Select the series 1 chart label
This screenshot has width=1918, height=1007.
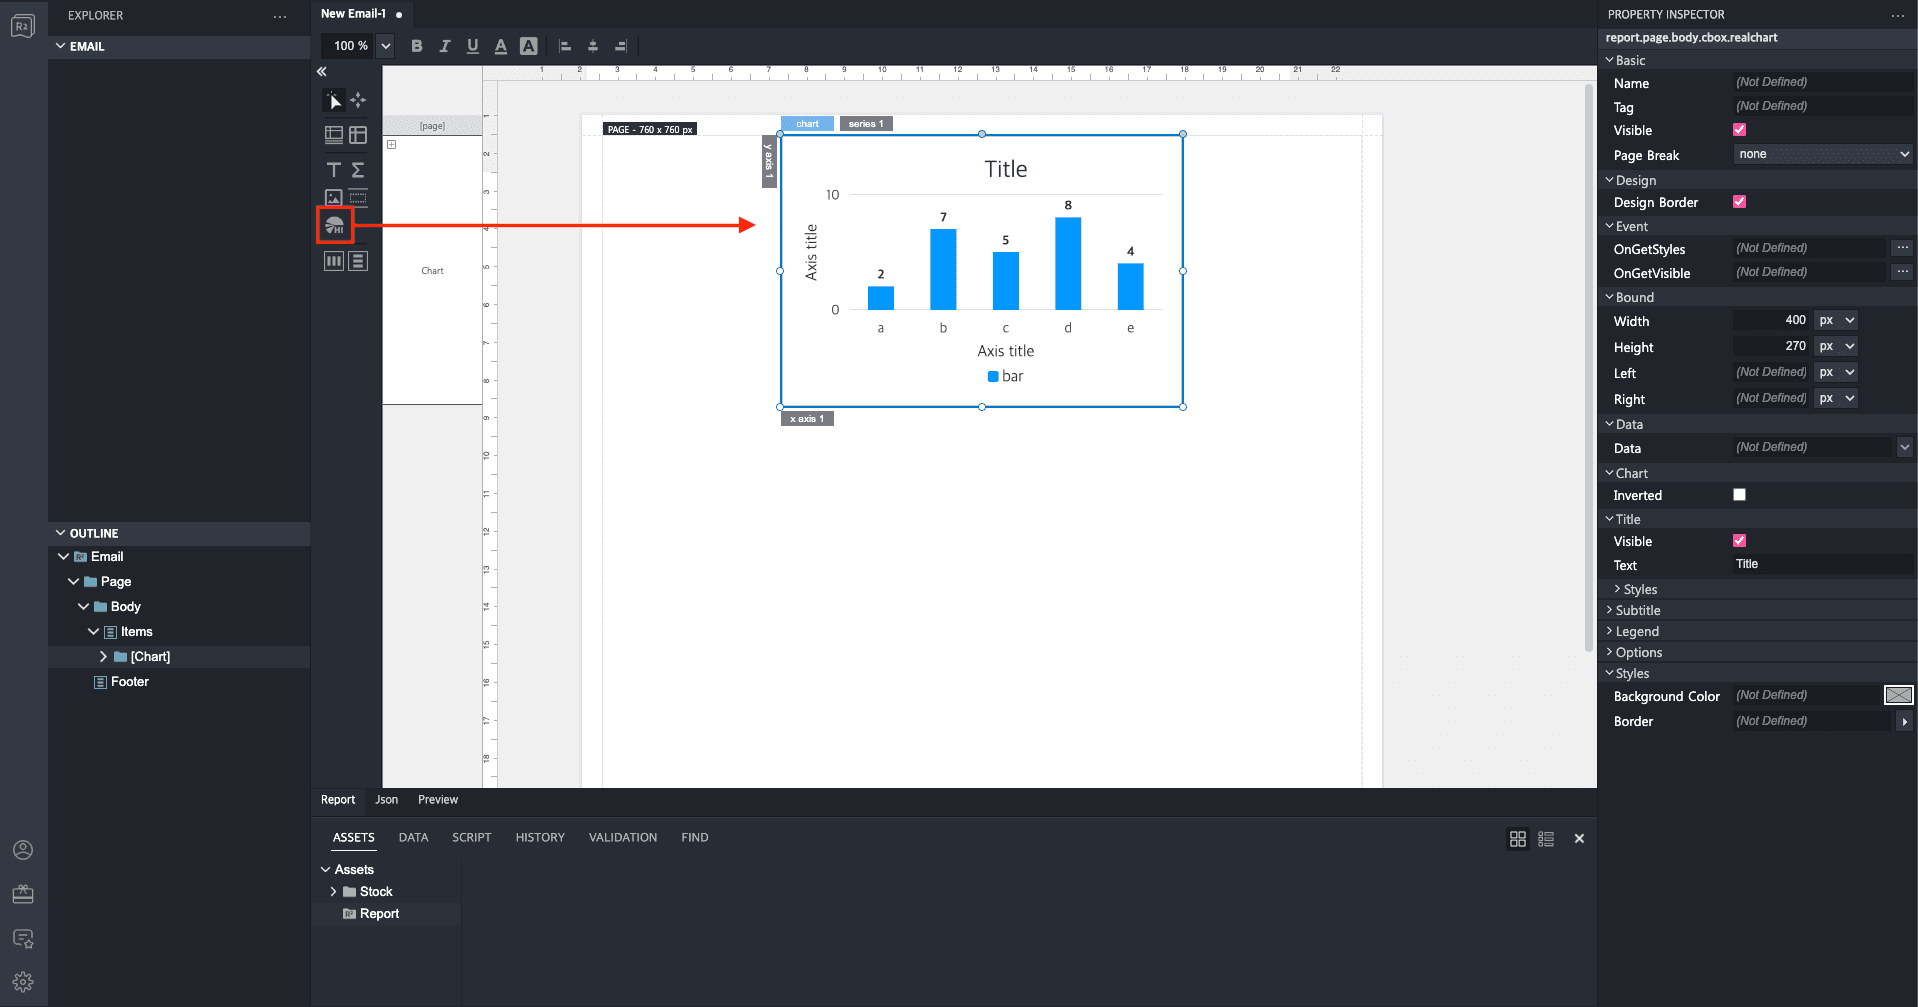coord(866,124)
